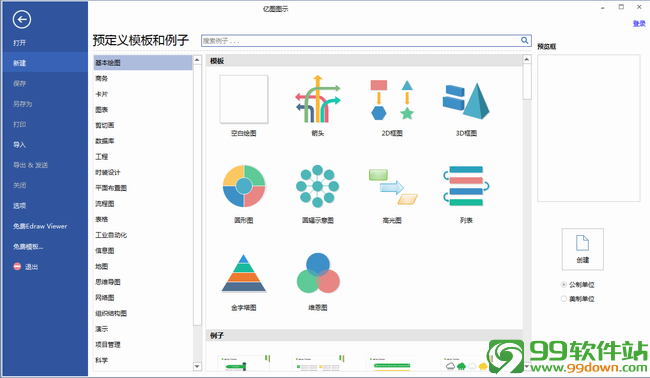
Task: Click 保存 in the file menu
Action: coord(19,83)
